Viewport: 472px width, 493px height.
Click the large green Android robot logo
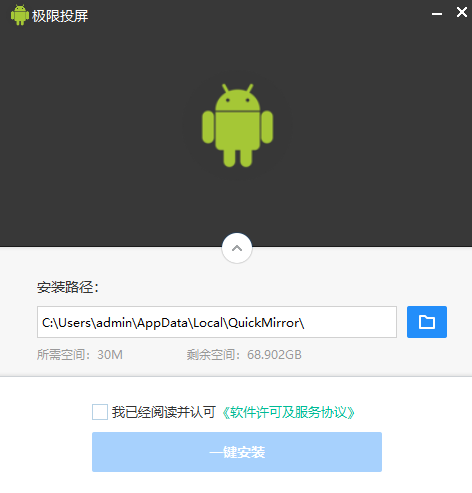pos(237,125)
